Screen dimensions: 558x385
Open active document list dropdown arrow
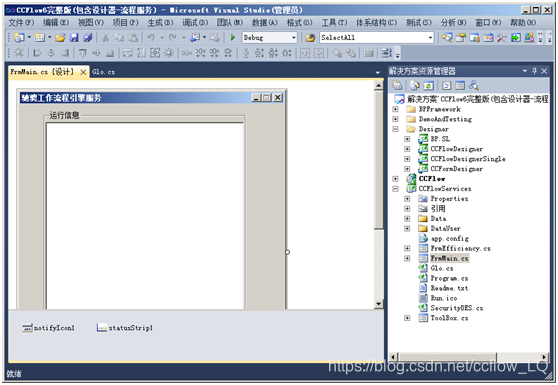[x=378, y=72]
